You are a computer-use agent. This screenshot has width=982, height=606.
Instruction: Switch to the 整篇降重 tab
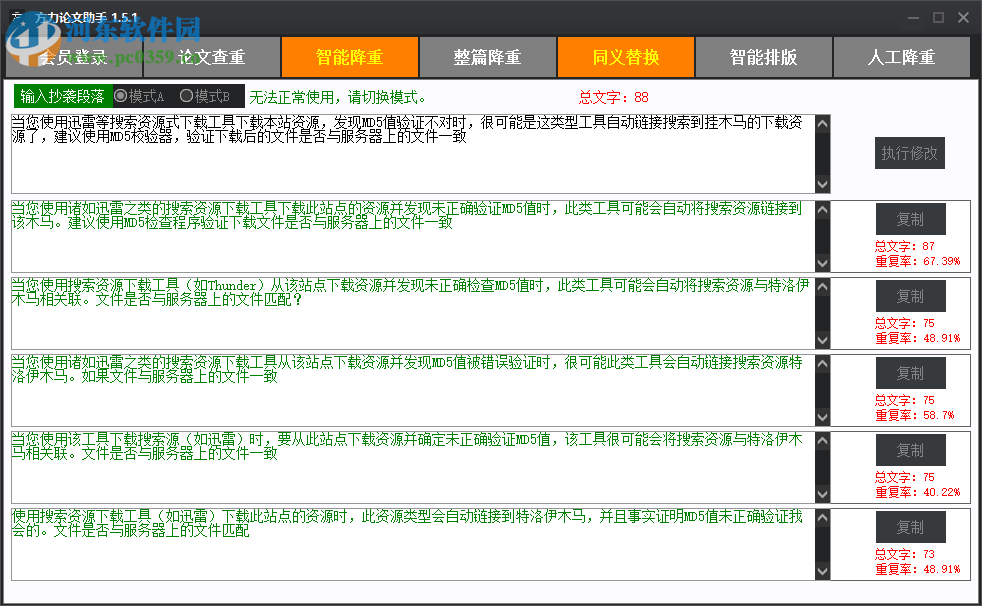point(487,57)
